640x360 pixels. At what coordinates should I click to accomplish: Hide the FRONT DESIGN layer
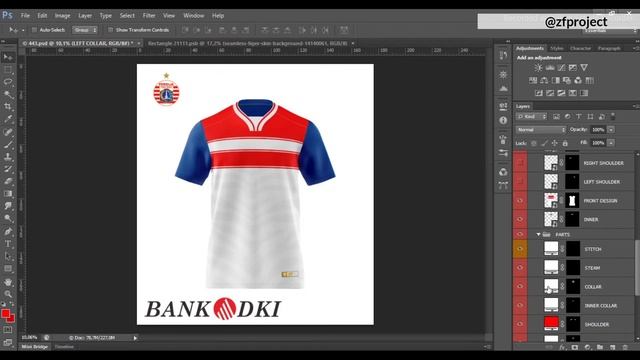coord(520,201)
